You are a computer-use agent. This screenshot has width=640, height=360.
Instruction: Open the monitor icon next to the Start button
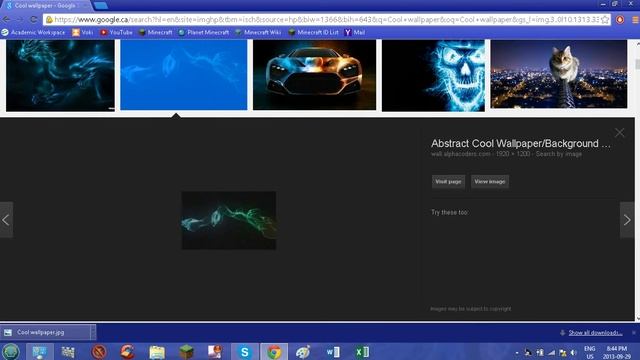coord(40,351)
